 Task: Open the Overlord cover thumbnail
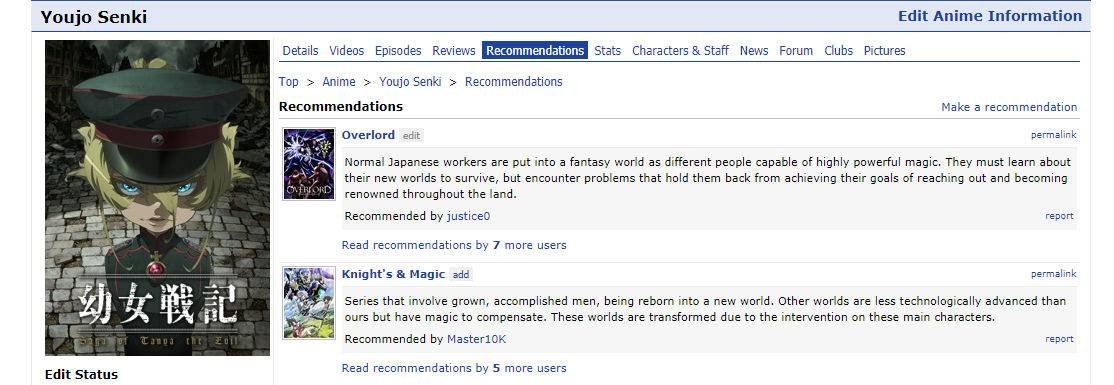[x=308, y=163]
